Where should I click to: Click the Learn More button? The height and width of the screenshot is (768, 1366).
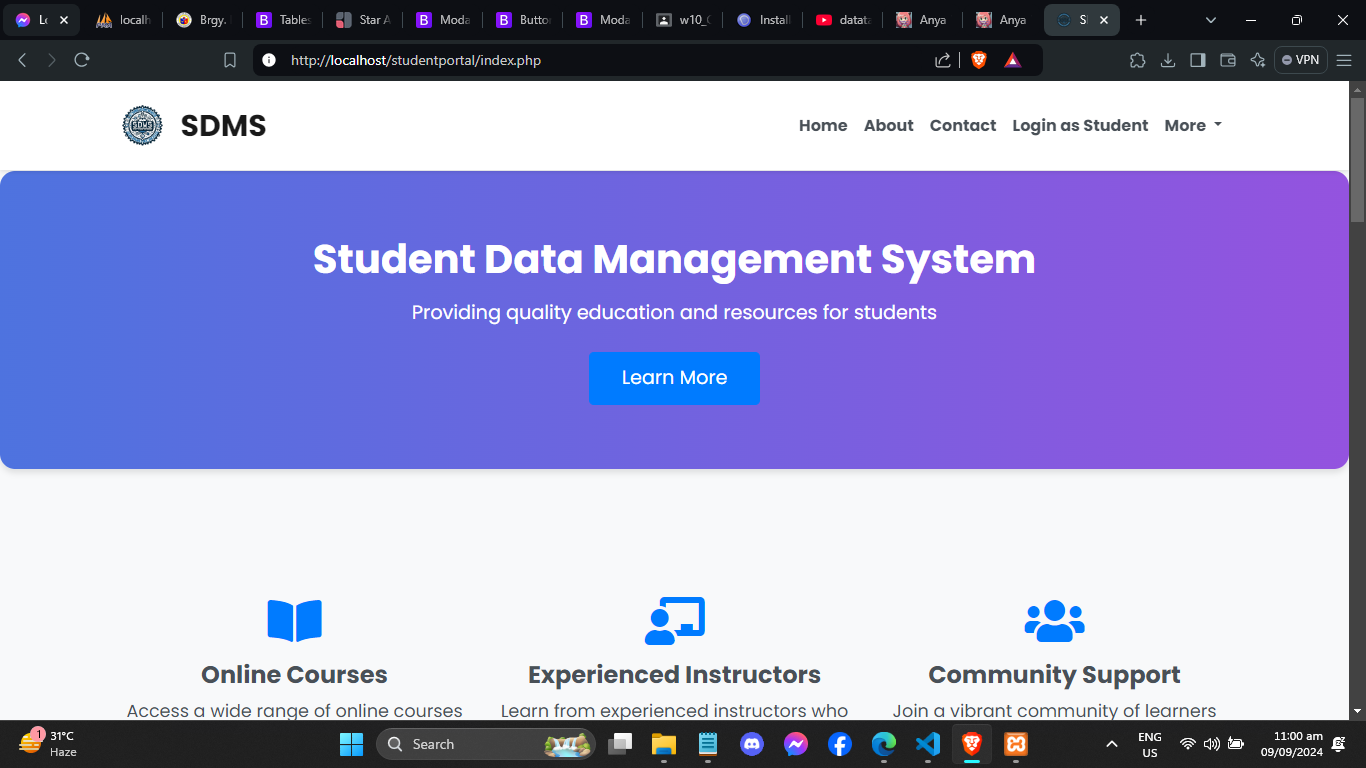point(674,378)
